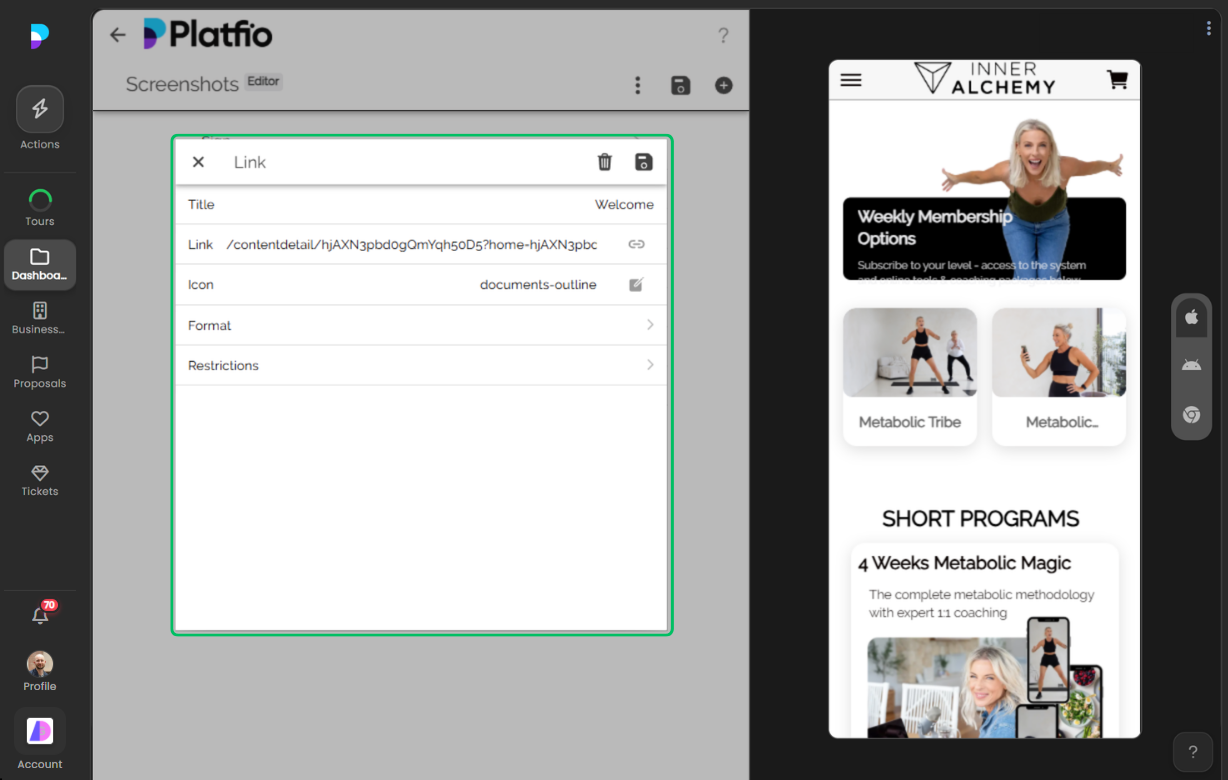Open the Inner Alchemy hamburger menu
This screenshot has width=1228, height=780.
coord(851,79)
